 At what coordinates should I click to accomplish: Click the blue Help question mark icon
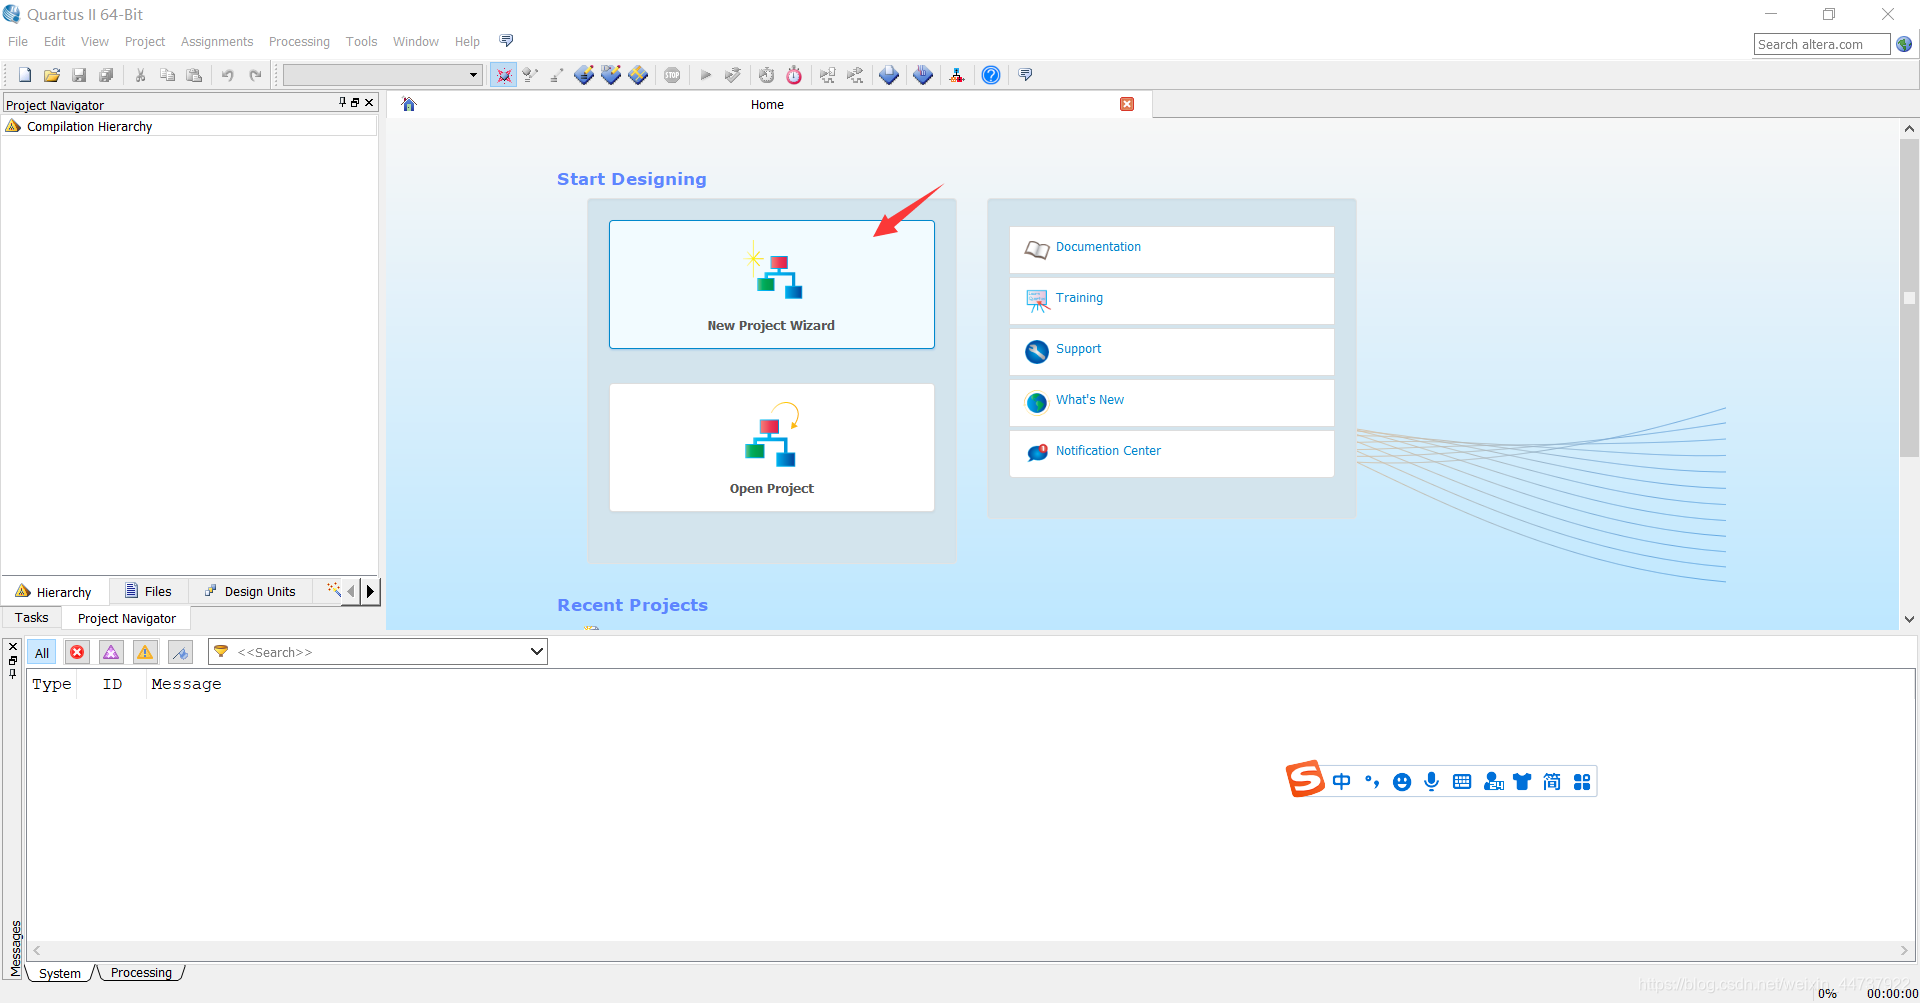click(991, 75)
